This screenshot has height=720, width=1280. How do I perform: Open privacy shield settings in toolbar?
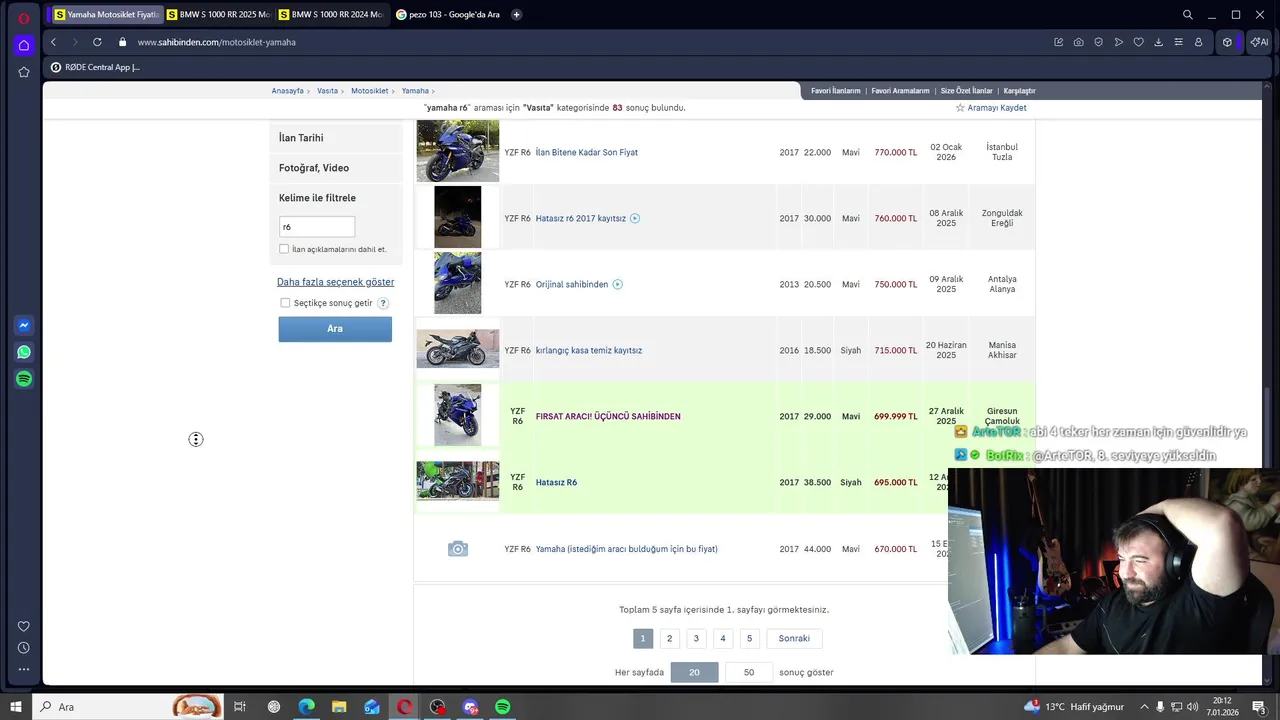pyautogui.click(x=1098, y=42)
